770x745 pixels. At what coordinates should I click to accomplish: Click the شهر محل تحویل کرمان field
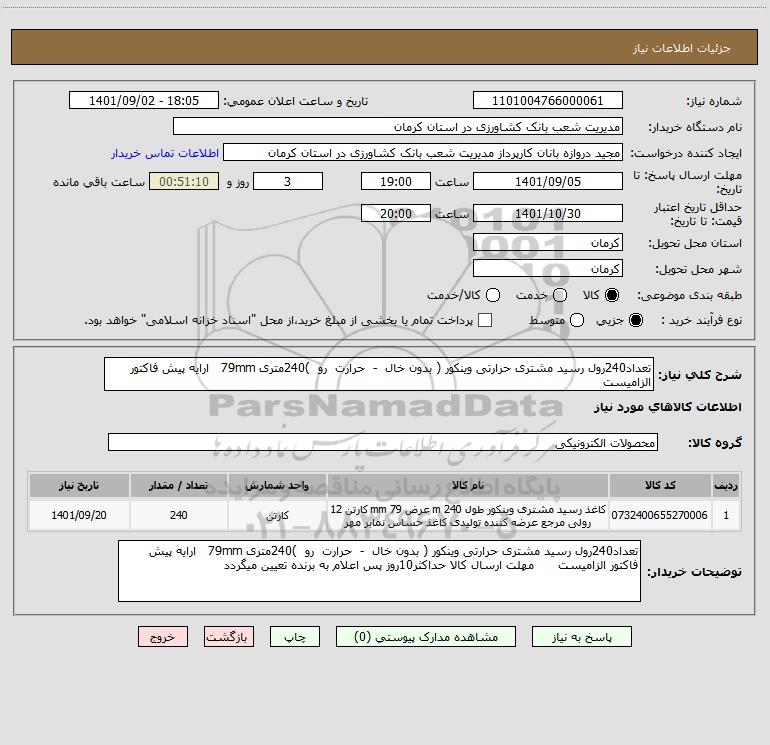pyautogui.click(x=548, y=269)
